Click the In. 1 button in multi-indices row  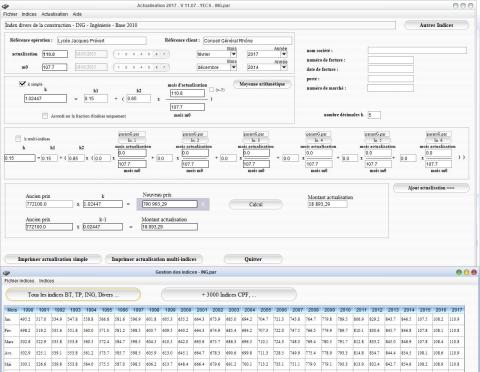click(132, 140)
